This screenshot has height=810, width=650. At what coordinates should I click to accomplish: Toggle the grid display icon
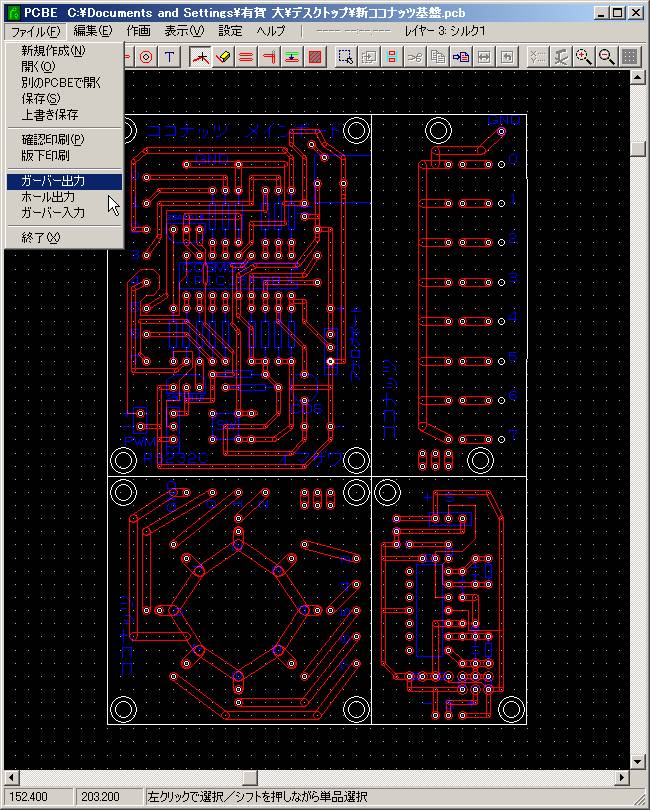click(630, 56)
